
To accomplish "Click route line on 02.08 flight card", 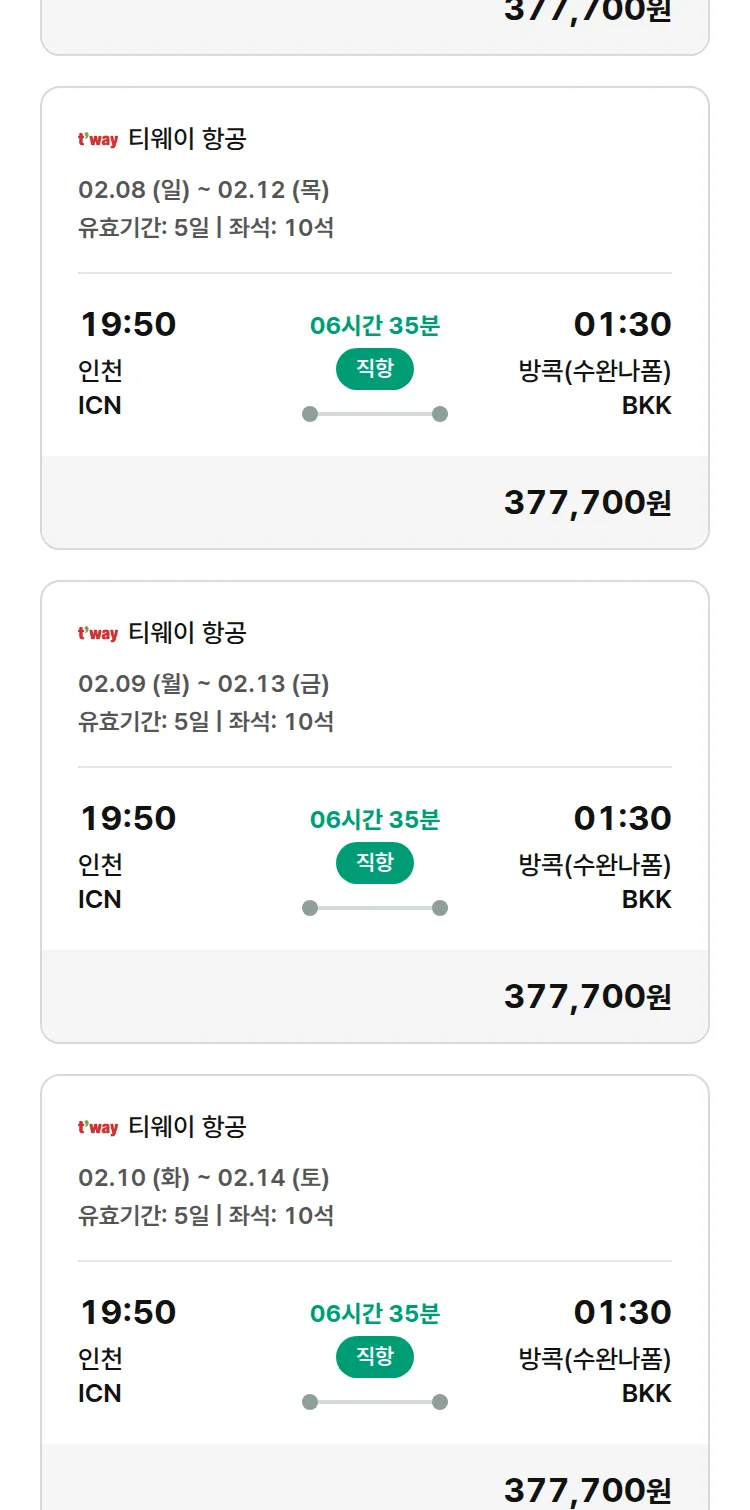I will (375, 414).
